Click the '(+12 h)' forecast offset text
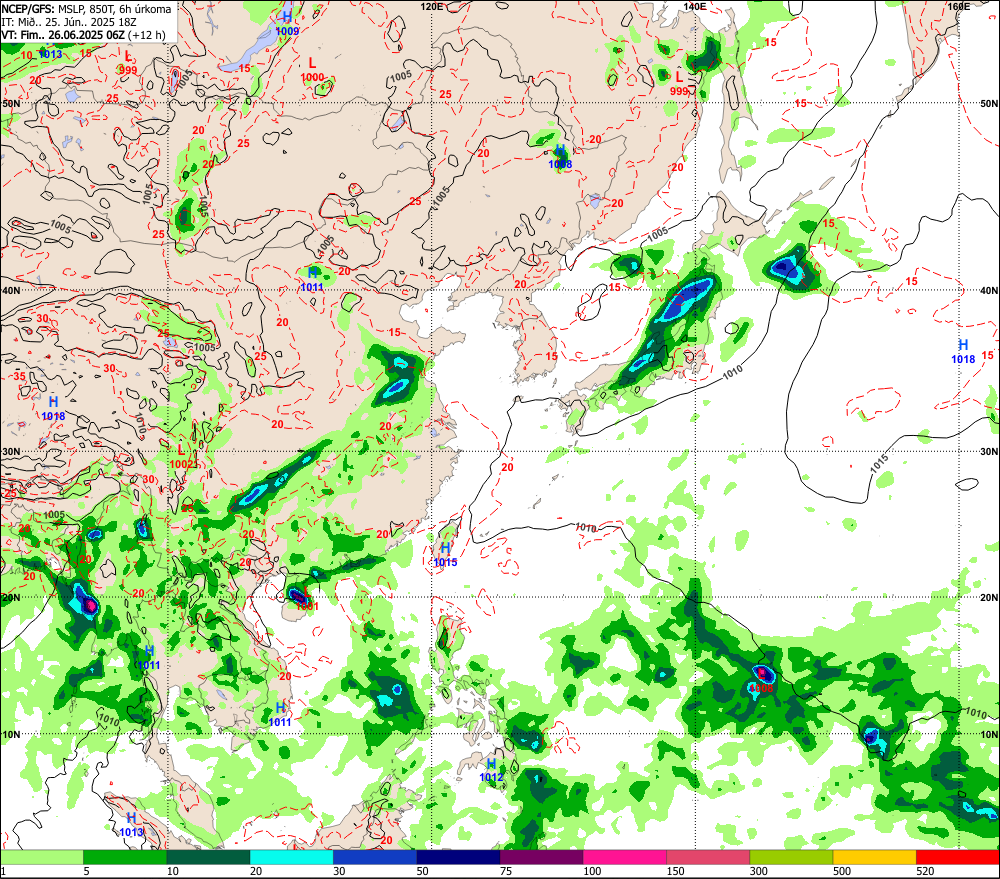 click(x=146, y=35)
